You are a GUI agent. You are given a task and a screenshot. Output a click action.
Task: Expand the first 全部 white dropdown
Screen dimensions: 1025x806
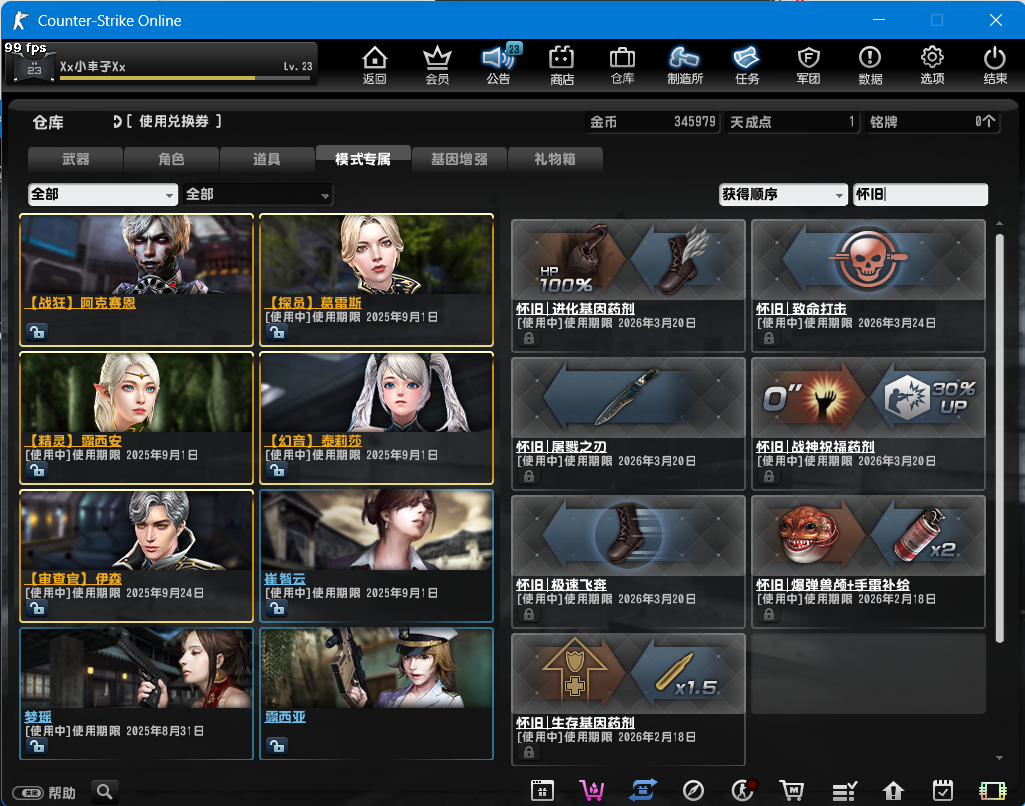(103, 194)
